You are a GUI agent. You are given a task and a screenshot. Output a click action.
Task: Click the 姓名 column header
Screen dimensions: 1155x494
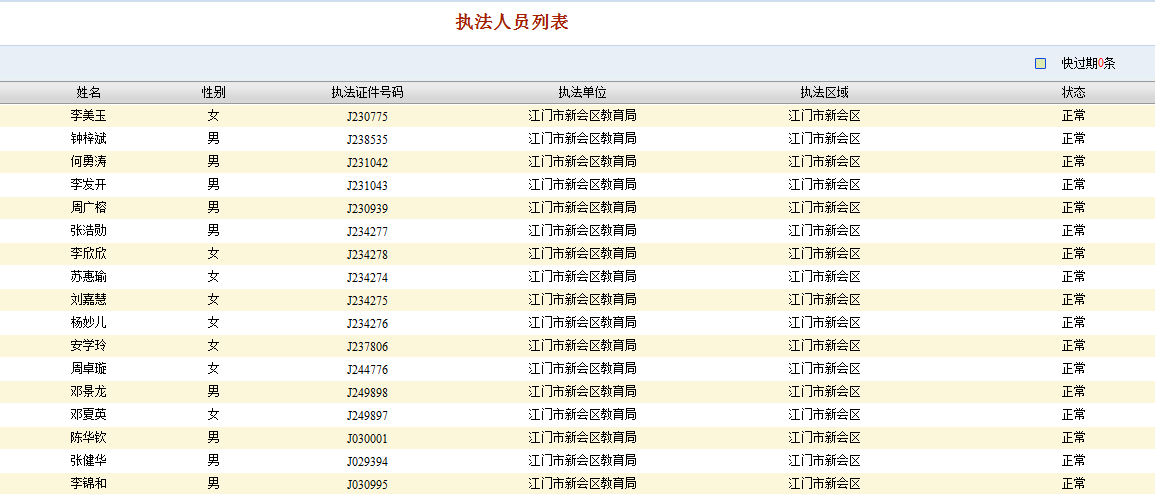pos(88,93)
